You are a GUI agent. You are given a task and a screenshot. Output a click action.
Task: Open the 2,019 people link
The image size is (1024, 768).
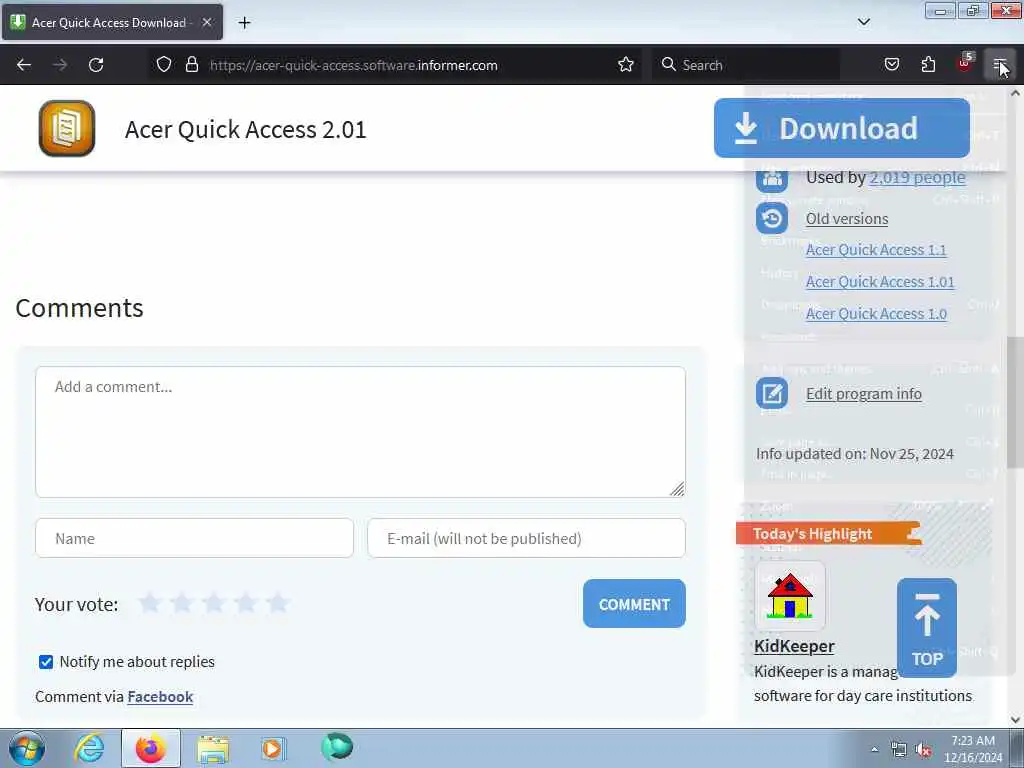[917, 177]
